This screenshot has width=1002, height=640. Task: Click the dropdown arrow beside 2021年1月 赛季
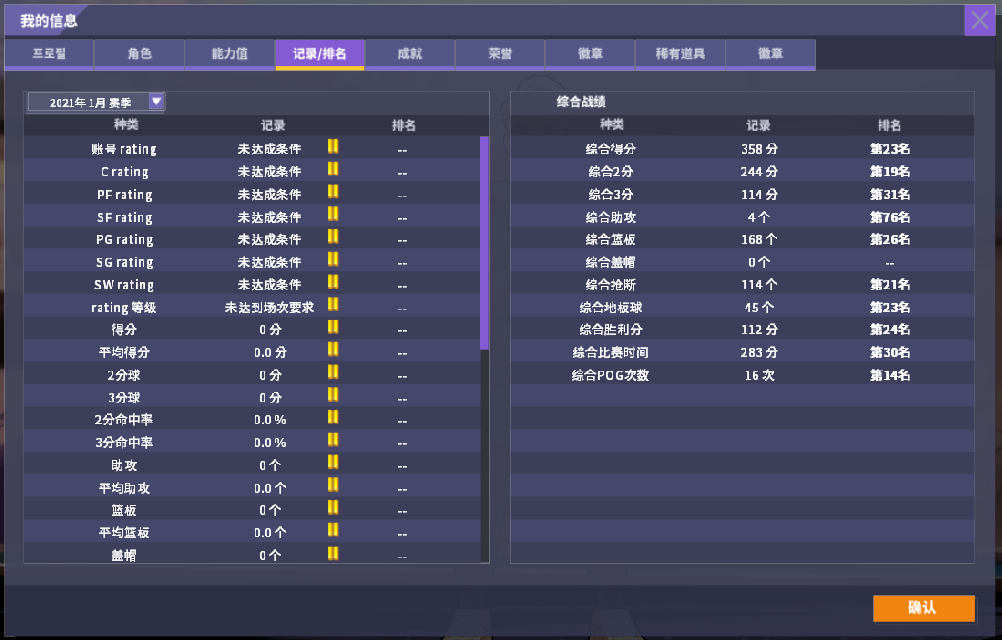[157, 101]
